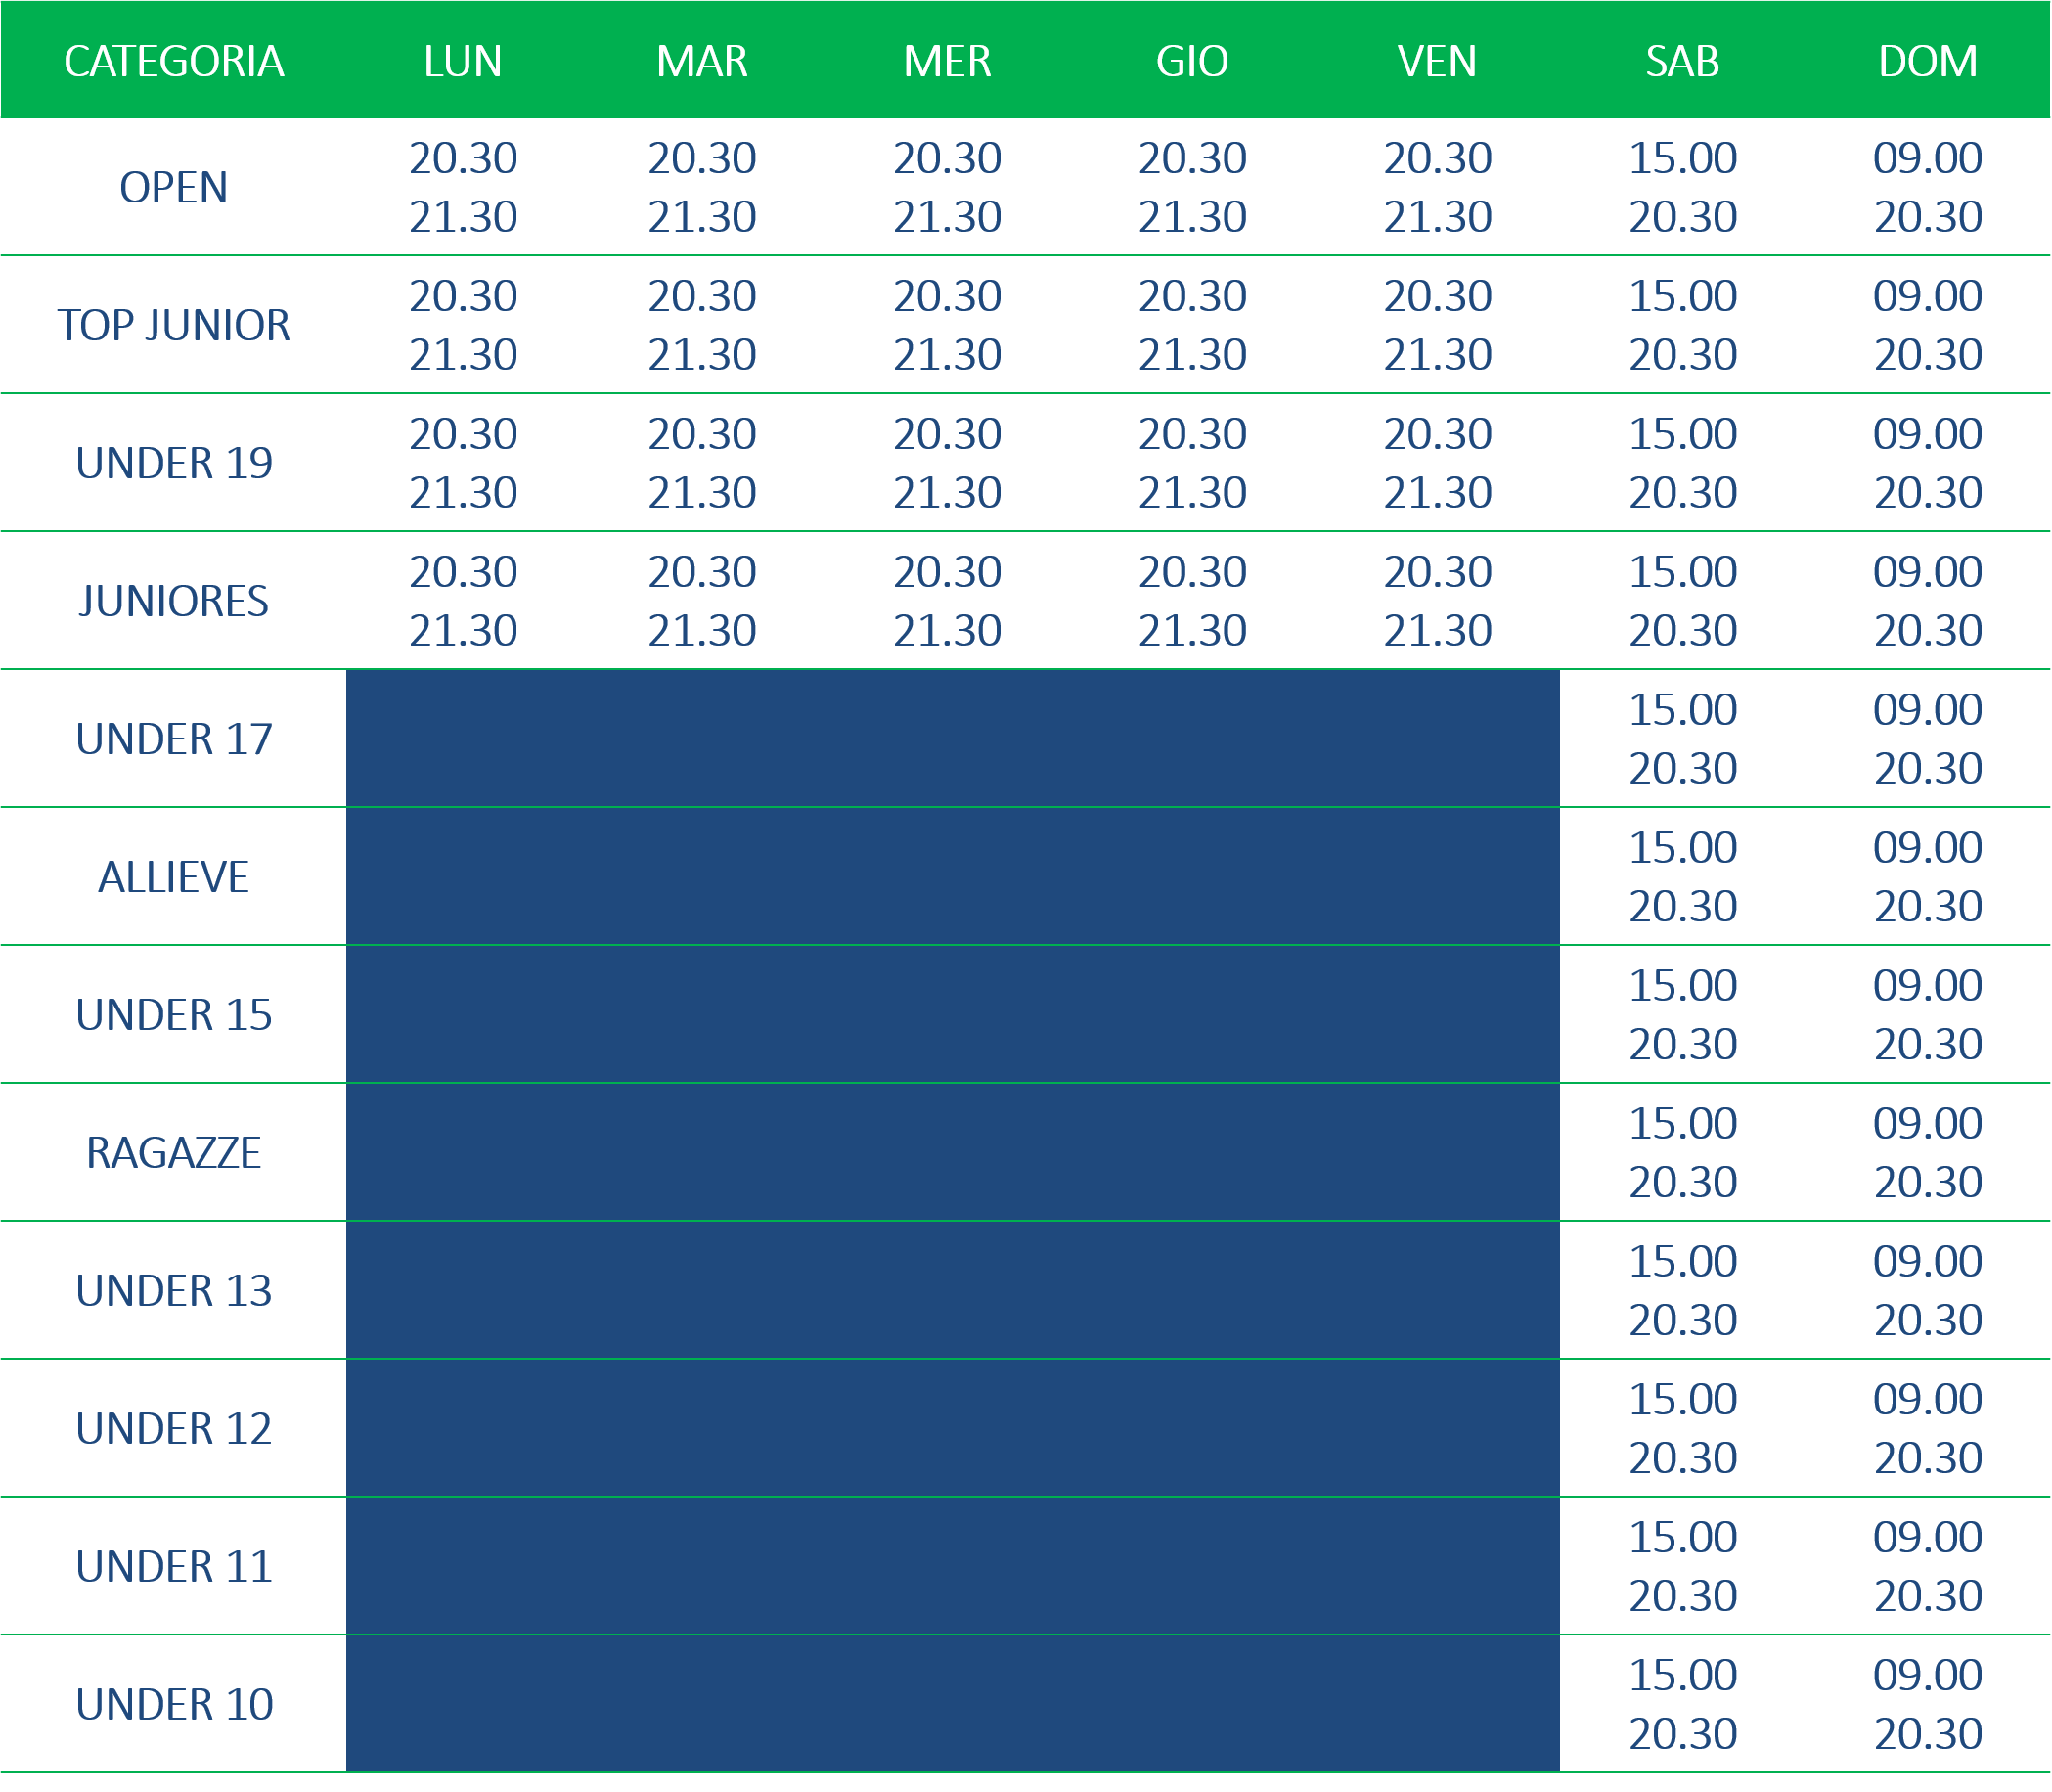Click the MAR column header
The width and height of the screenshot is (2052, 1792).
pos(702,61)
